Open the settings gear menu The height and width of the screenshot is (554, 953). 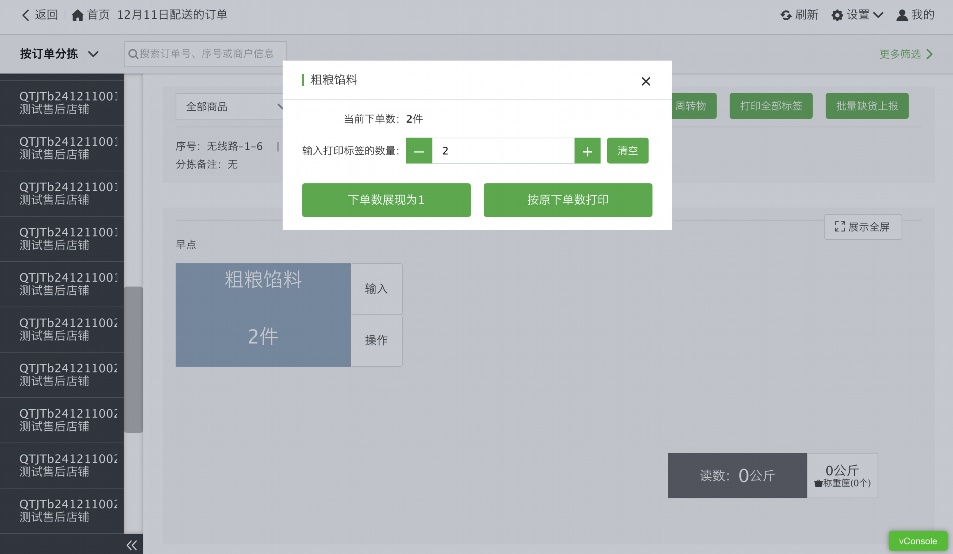click(838, 15)
